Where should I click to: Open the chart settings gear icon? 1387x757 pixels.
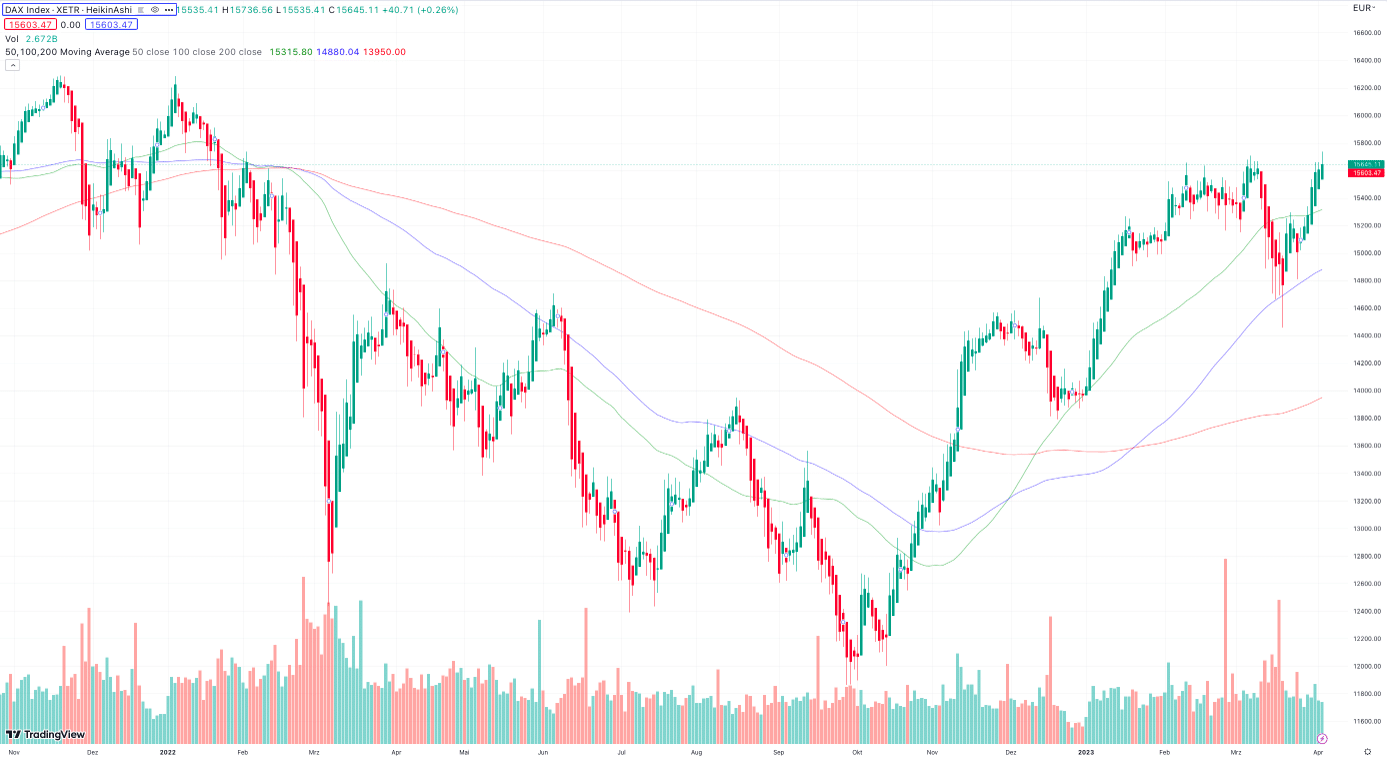click(x=1367, y=751)
